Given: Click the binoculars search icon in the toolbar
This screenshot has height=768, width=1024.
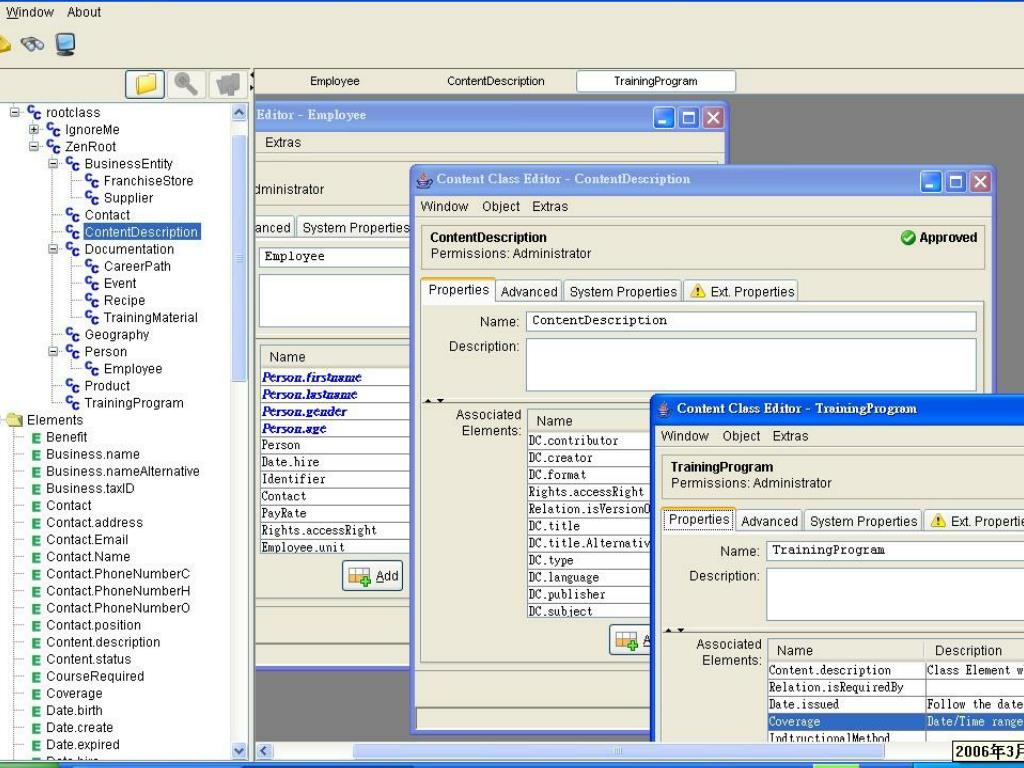Looking at the screenshot, I should pyautogui.click(x=31, y=44).
